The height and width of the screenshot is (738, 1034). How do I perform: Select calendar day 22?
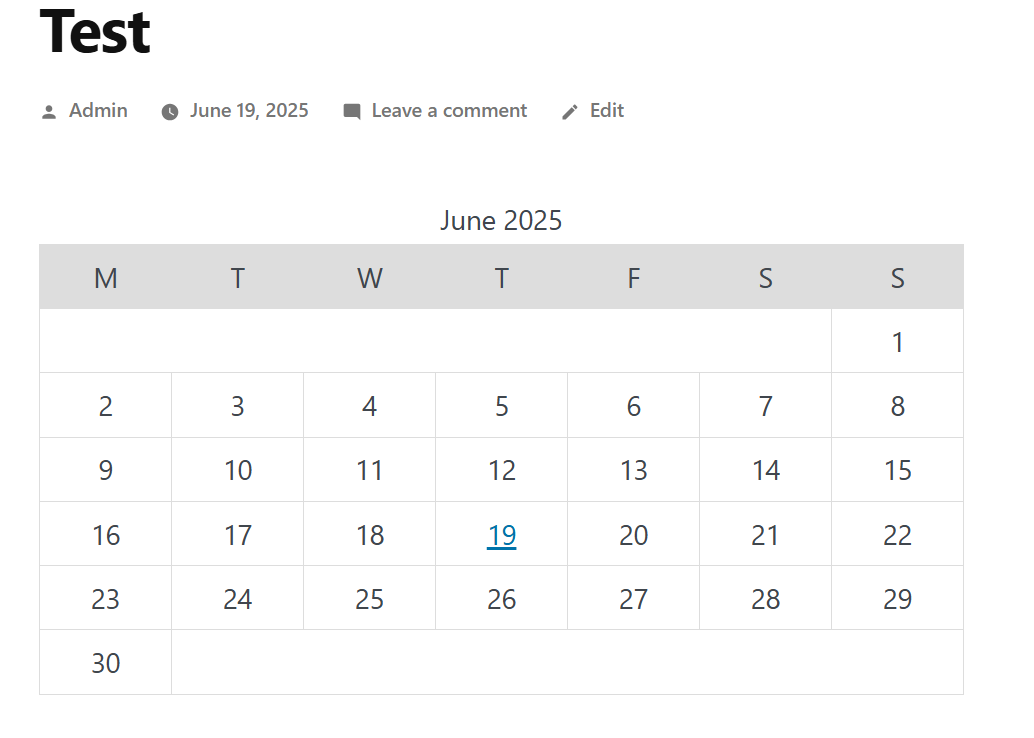point(897,535)
